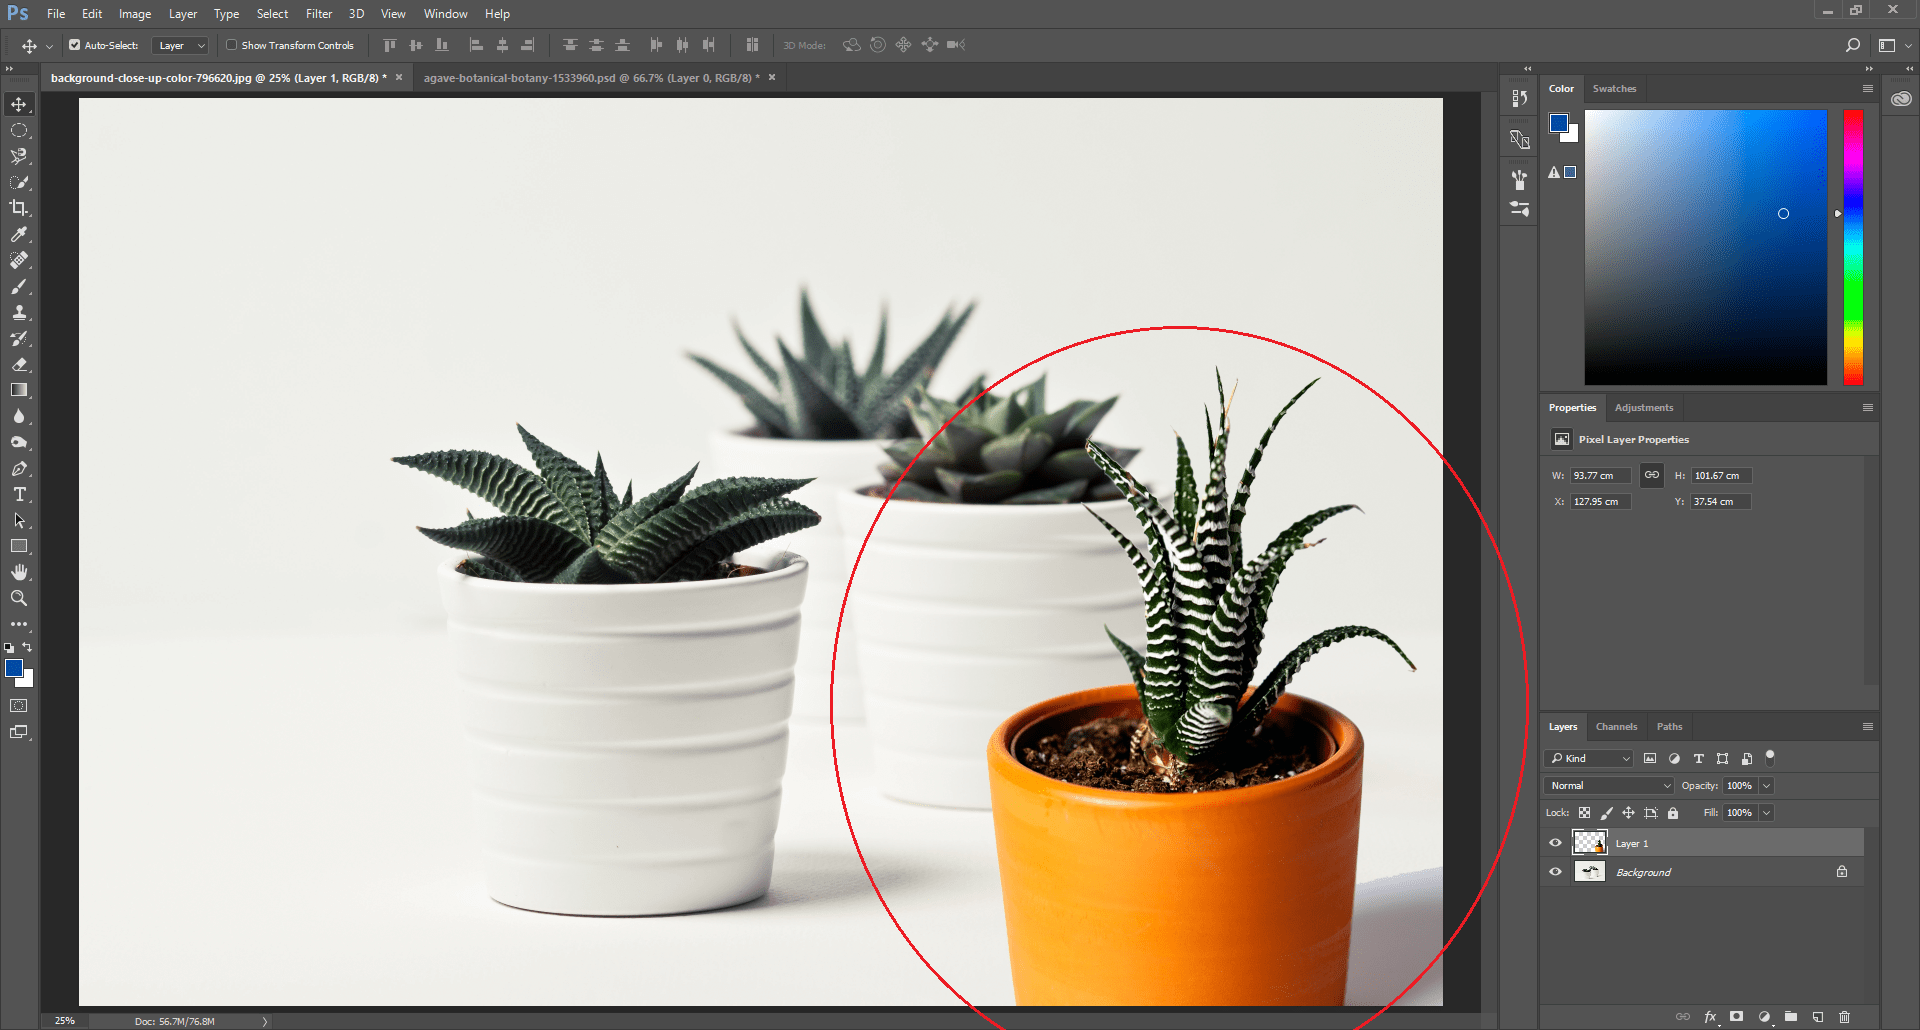Viewport: 1920px width, 1030px height.
Task: Select the Blur tool
Action: pyautogui.click(x=19, y=416)
